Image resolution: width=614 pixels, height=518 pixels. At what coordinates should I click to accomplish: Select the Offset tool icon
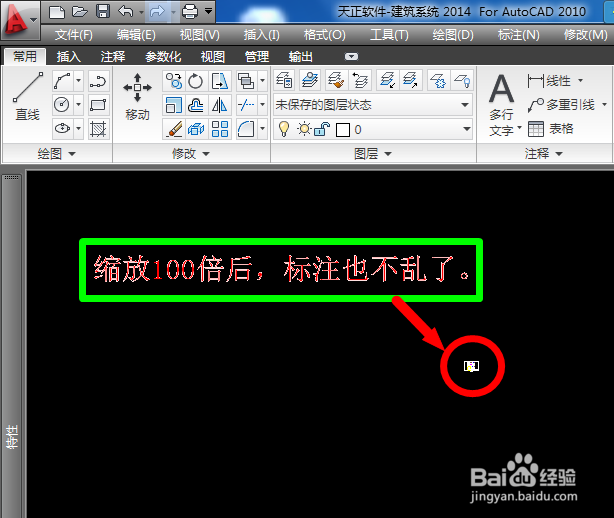click(196, 105)
